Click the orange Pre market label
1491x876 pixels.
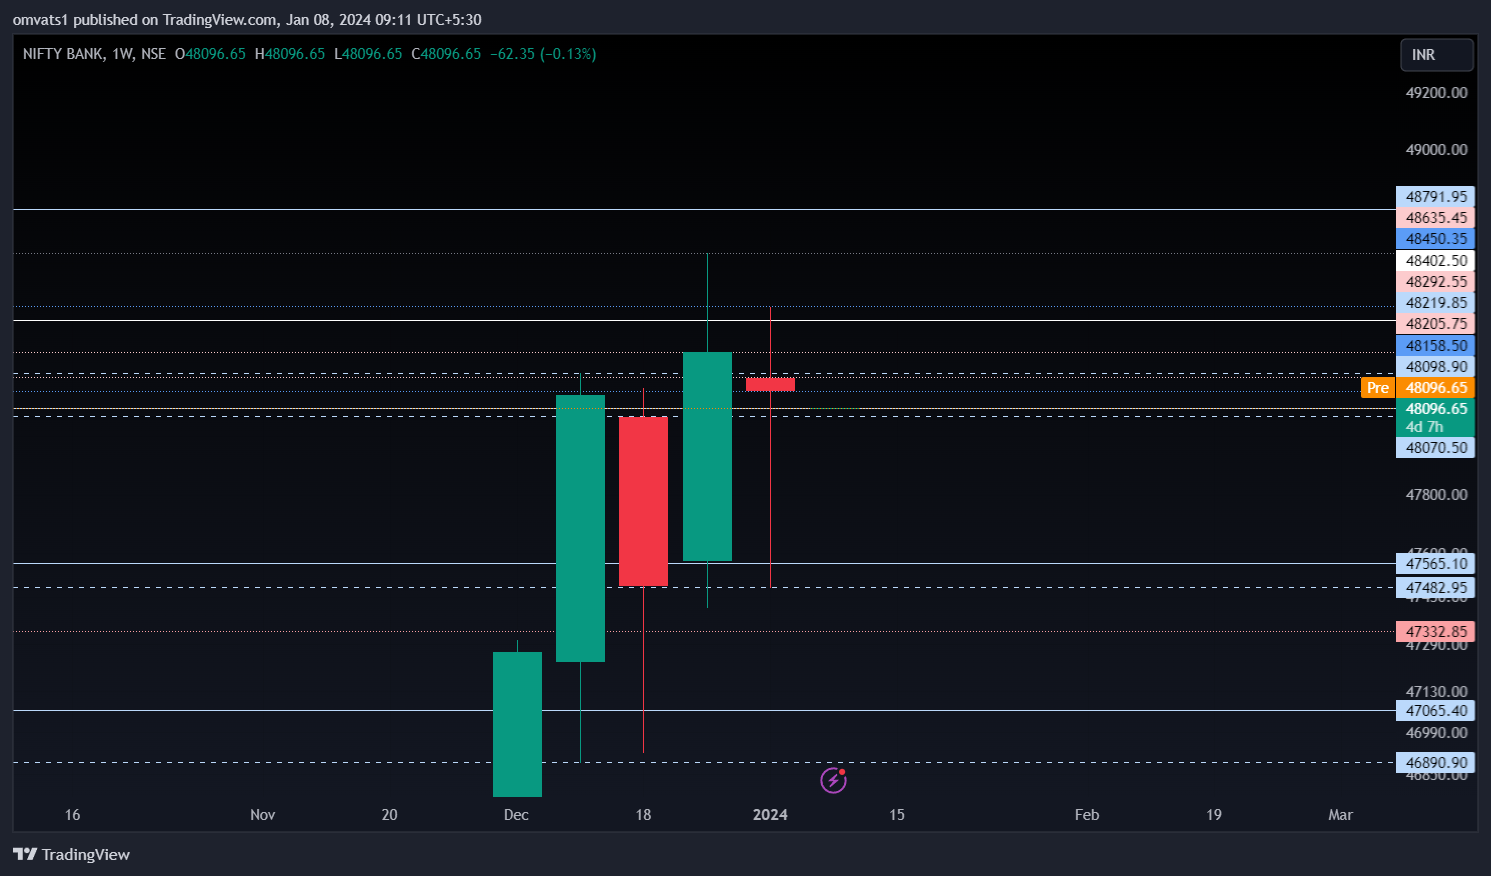tap(1377, 388)
